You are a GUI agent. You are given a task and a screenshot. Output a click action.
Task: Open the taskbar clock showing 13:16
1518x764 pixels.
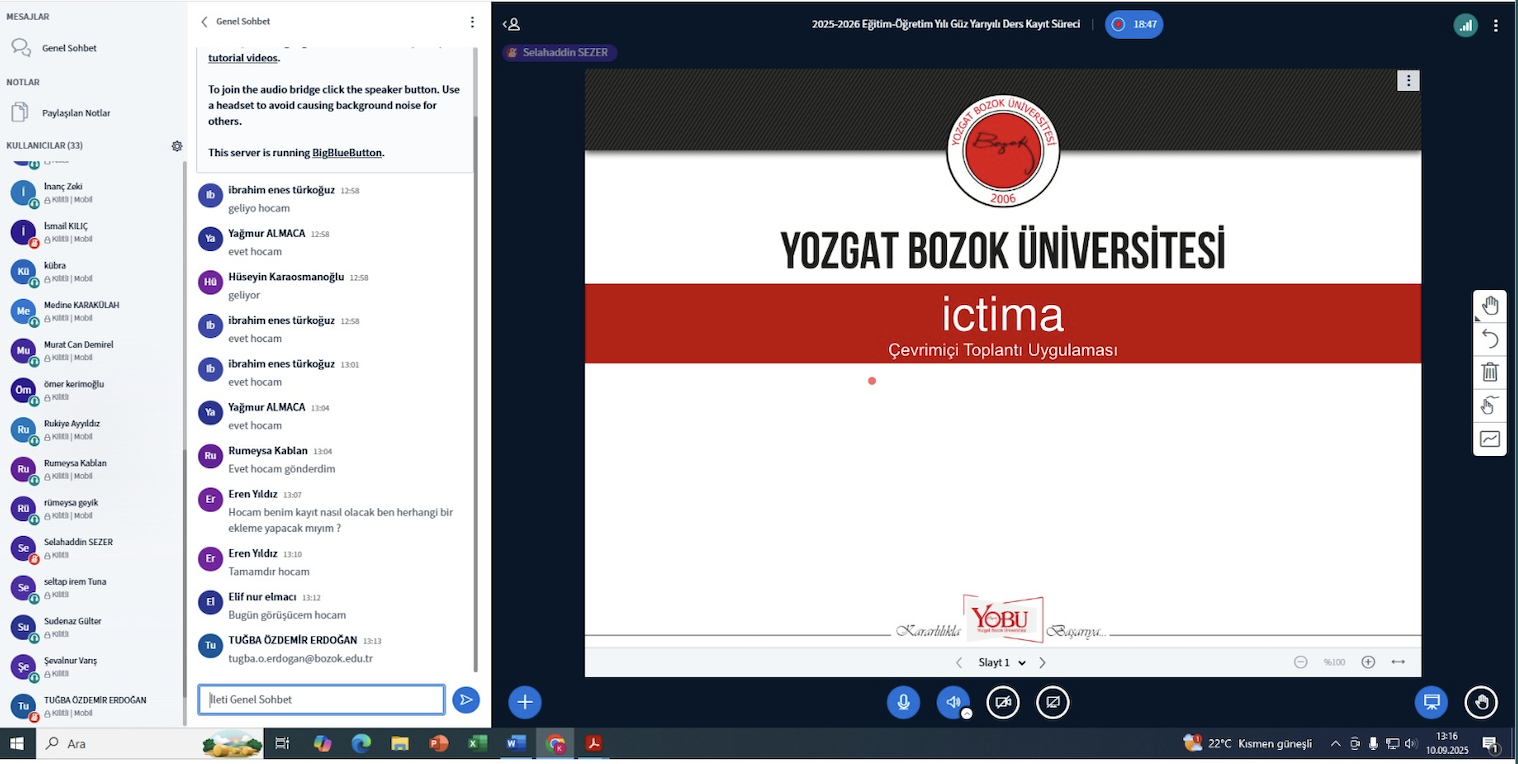coord(1446,743)
